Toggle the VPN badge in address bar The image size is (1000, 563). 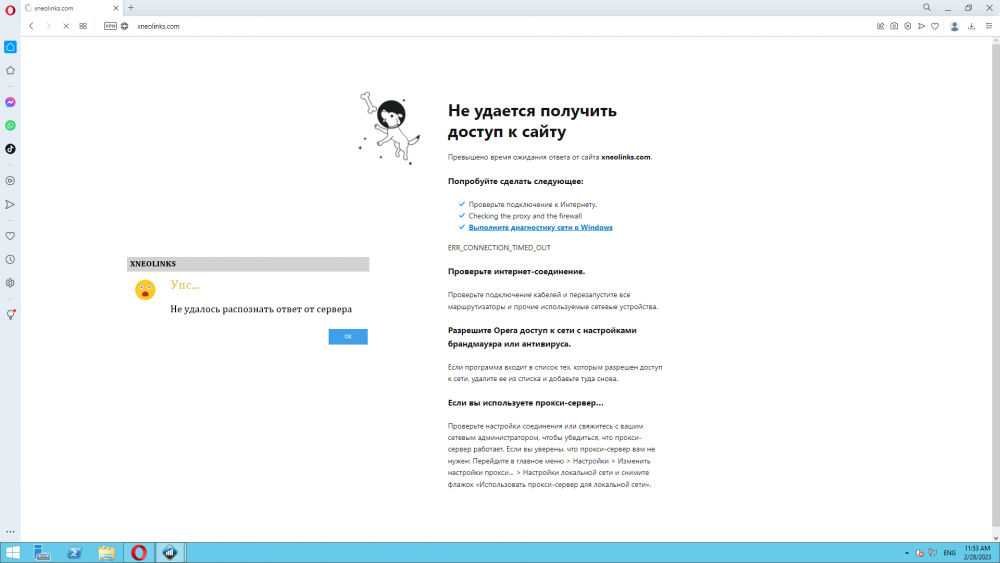click(x=110, y=26)
